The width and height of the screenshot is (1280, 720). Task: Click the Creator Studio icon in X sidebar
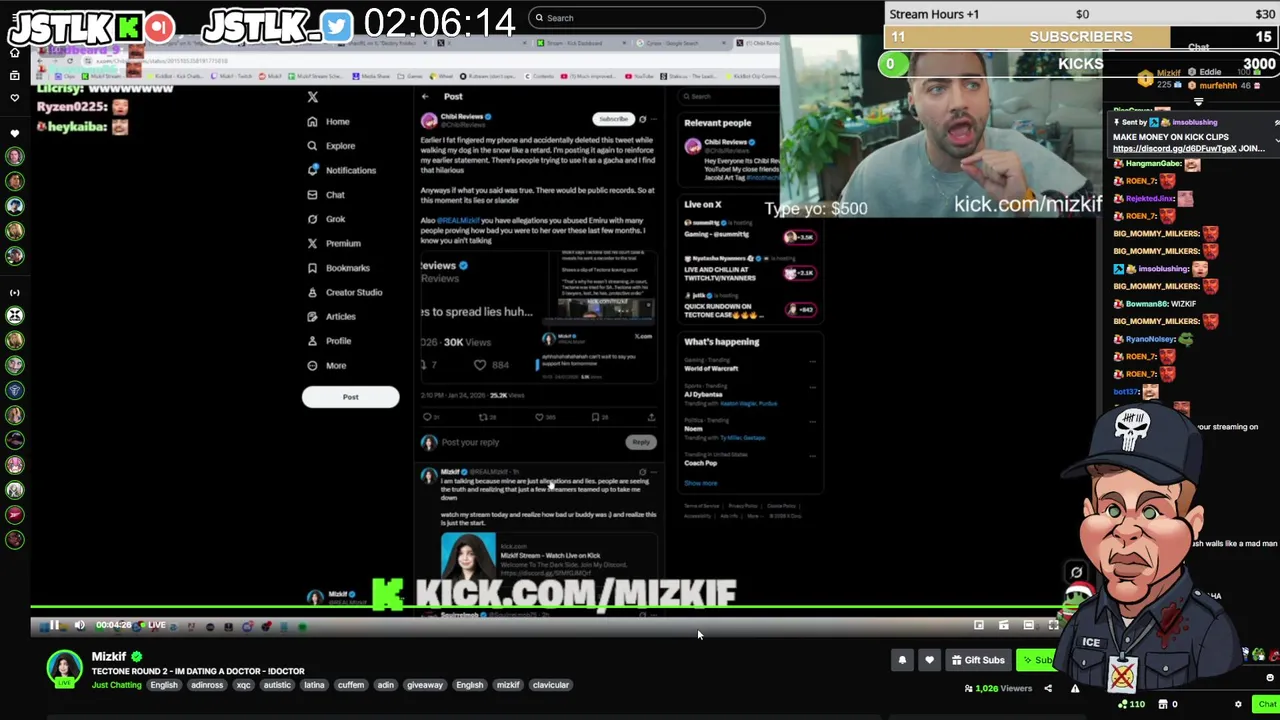pos(313,292)
